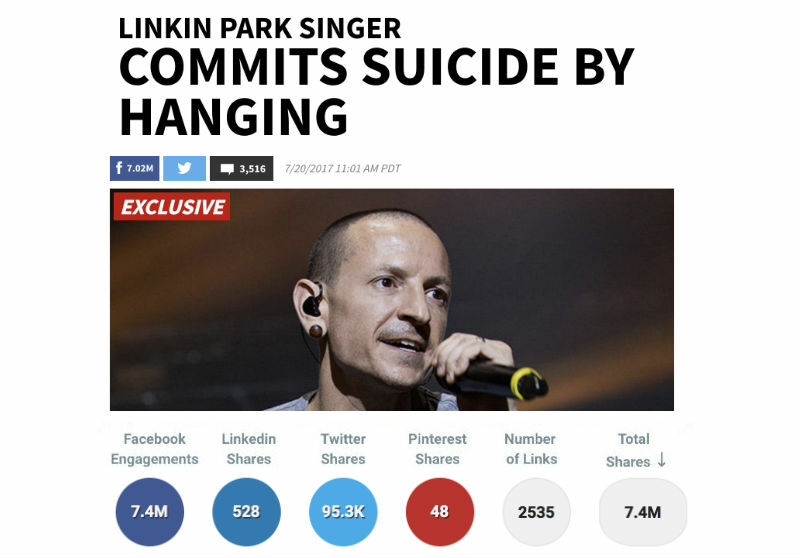This screenshot has width=800, height=558.
Task: Select the Facebook Engagements 7.4M circle
Action: tap(149, 512)
